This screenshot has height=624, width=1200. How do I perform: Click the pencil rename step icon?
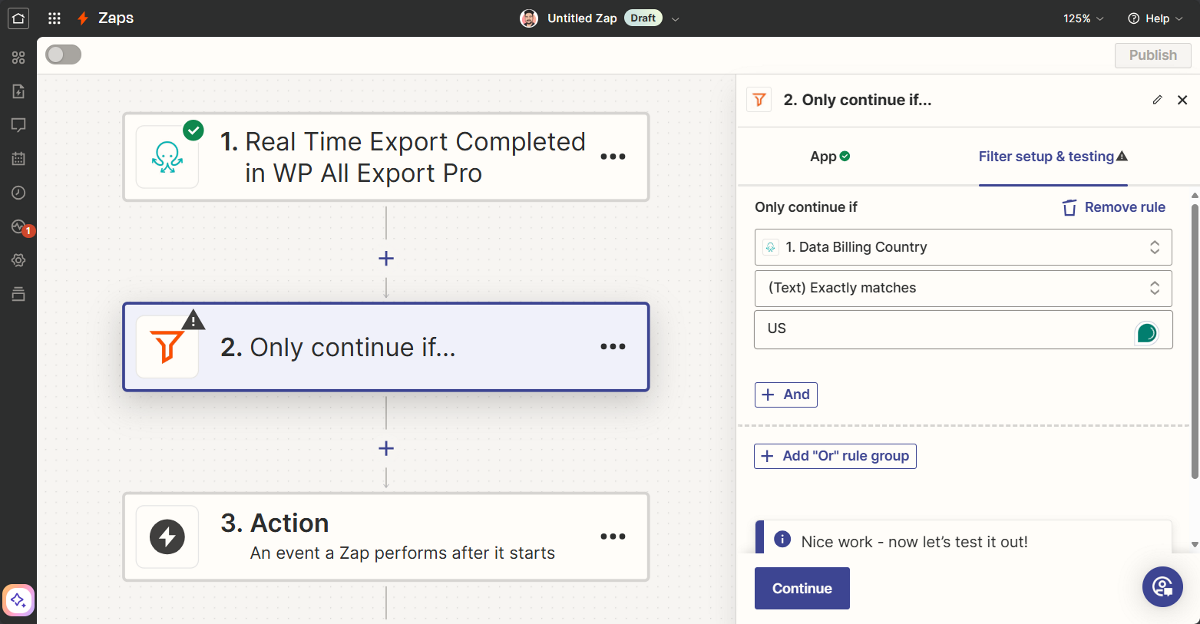(x=1157, y=100)
